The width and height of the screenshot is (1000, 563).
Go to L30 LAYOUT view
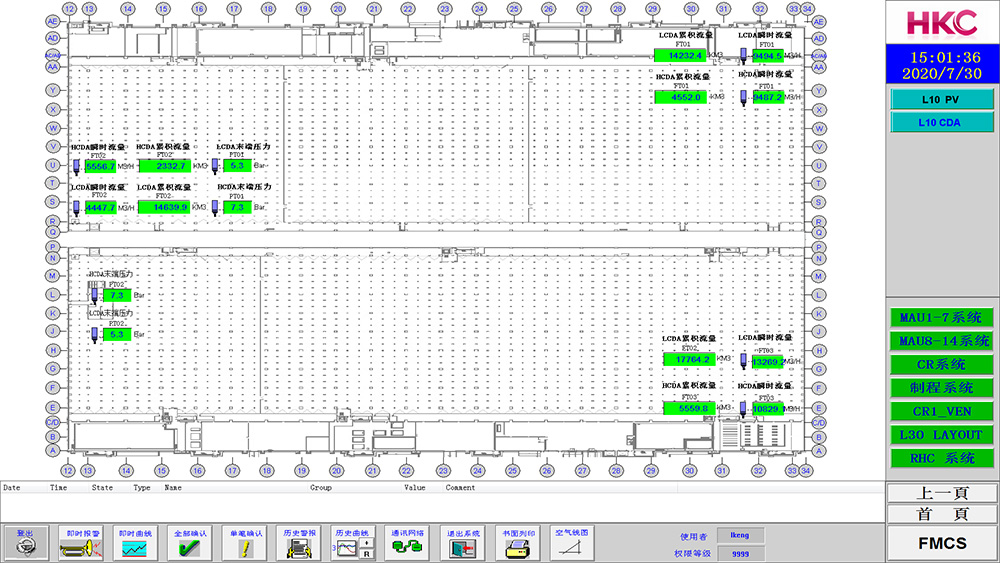click(x=943, y=435)
